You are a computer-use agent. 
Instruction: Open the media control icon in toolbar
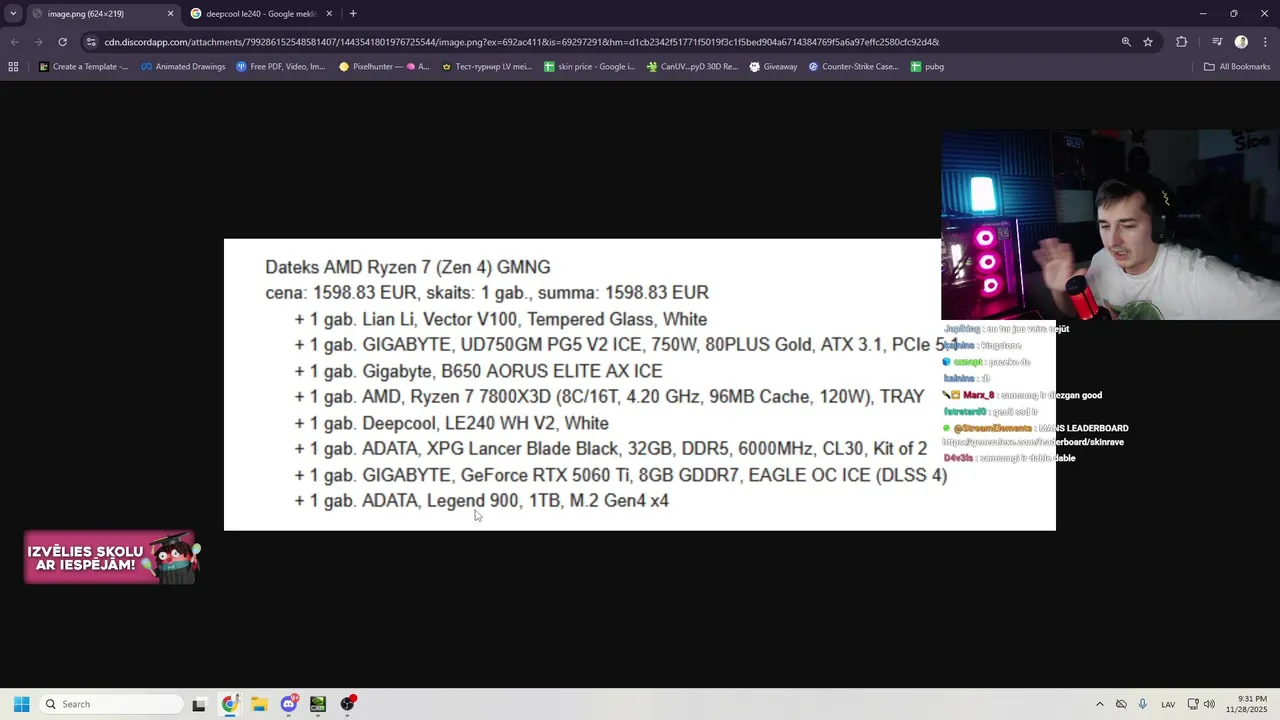point(1217,42)
